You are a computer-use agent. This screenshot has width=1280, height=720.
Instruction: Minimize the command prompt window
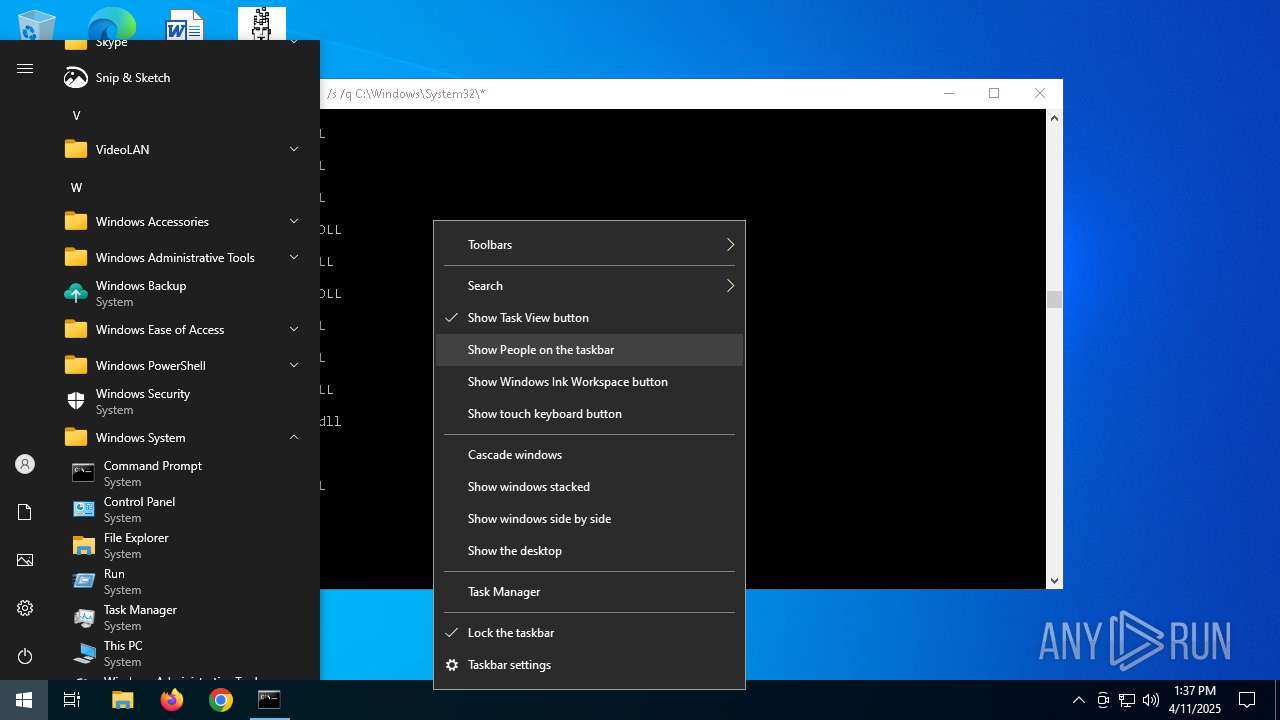949,93
